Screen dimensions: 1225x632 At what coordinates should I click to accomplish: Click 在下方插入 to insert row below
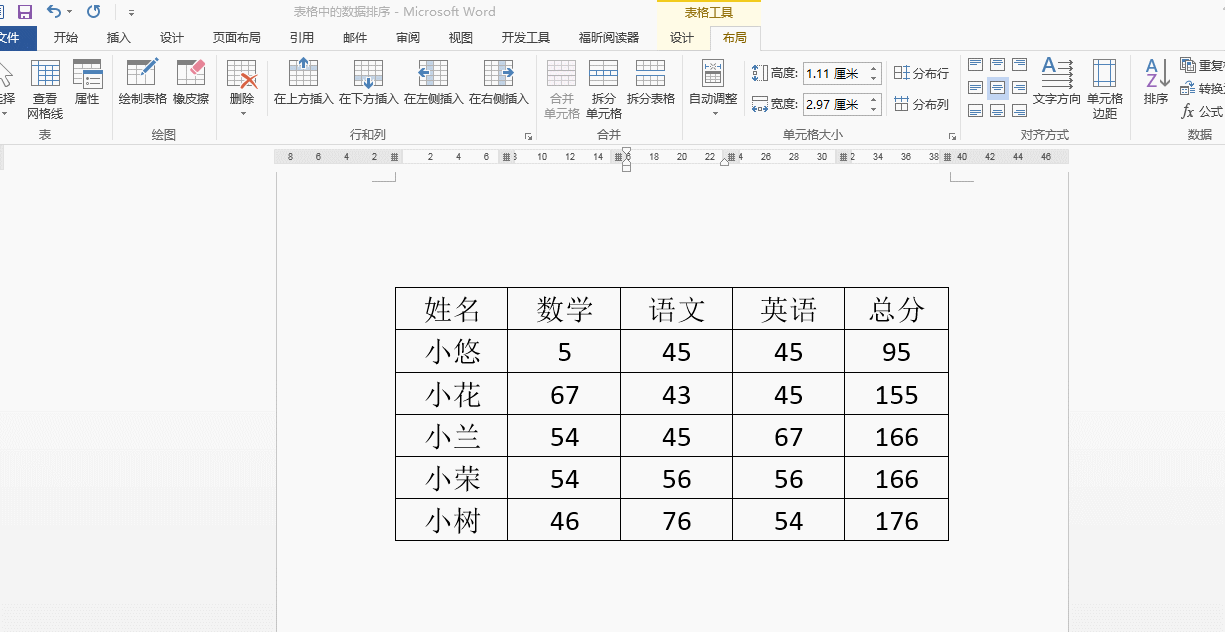[369, 82]
